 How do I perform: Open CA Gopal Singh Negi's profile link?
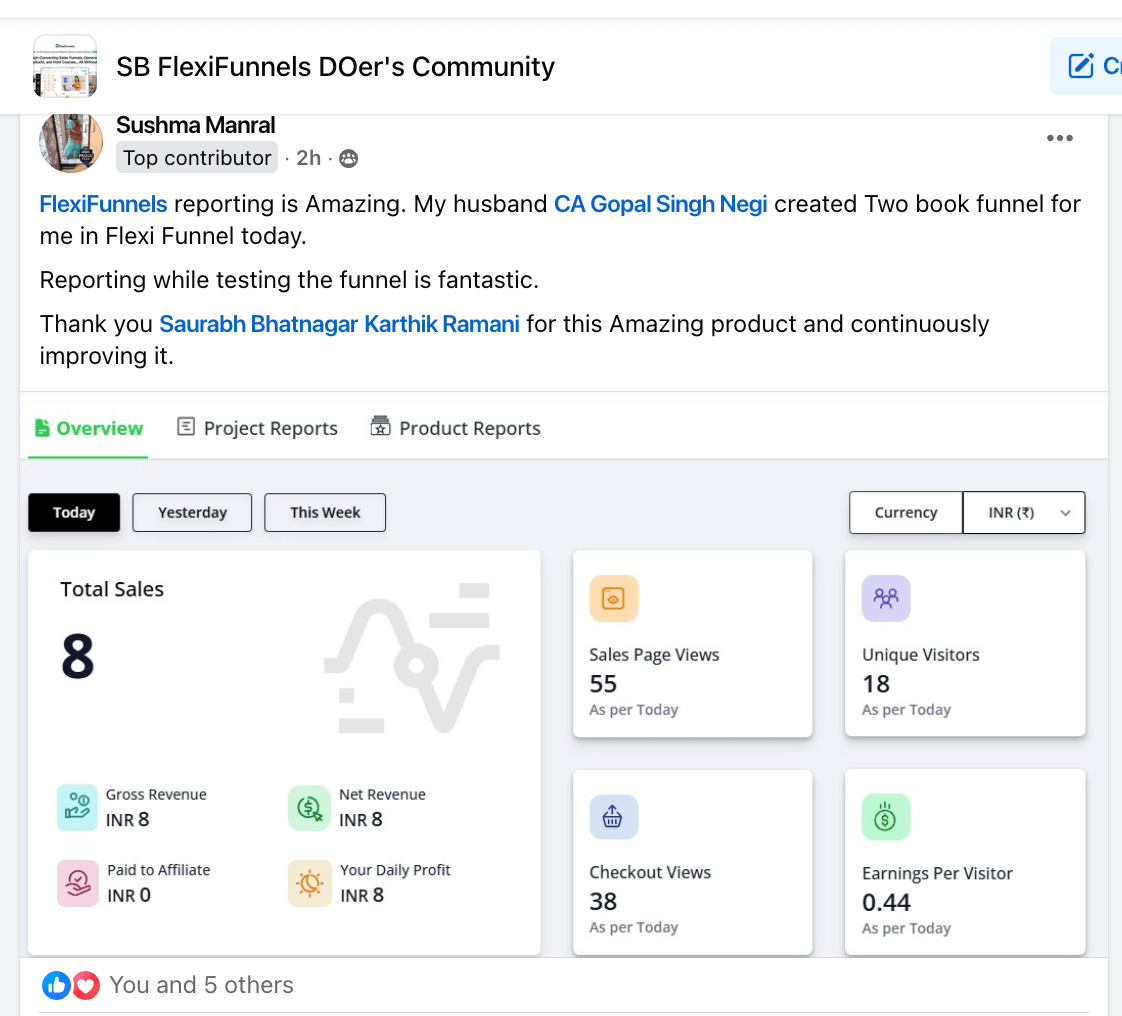point(660,204)
